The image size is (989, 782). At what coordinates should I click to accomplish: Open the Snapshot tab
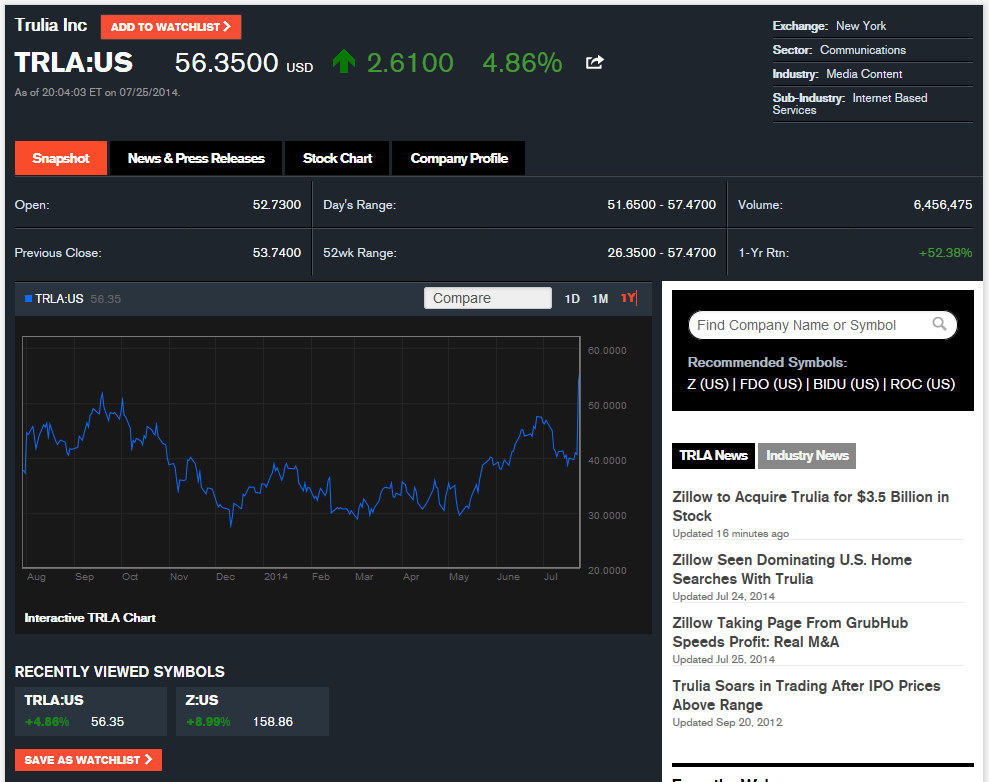click(61, 158)
